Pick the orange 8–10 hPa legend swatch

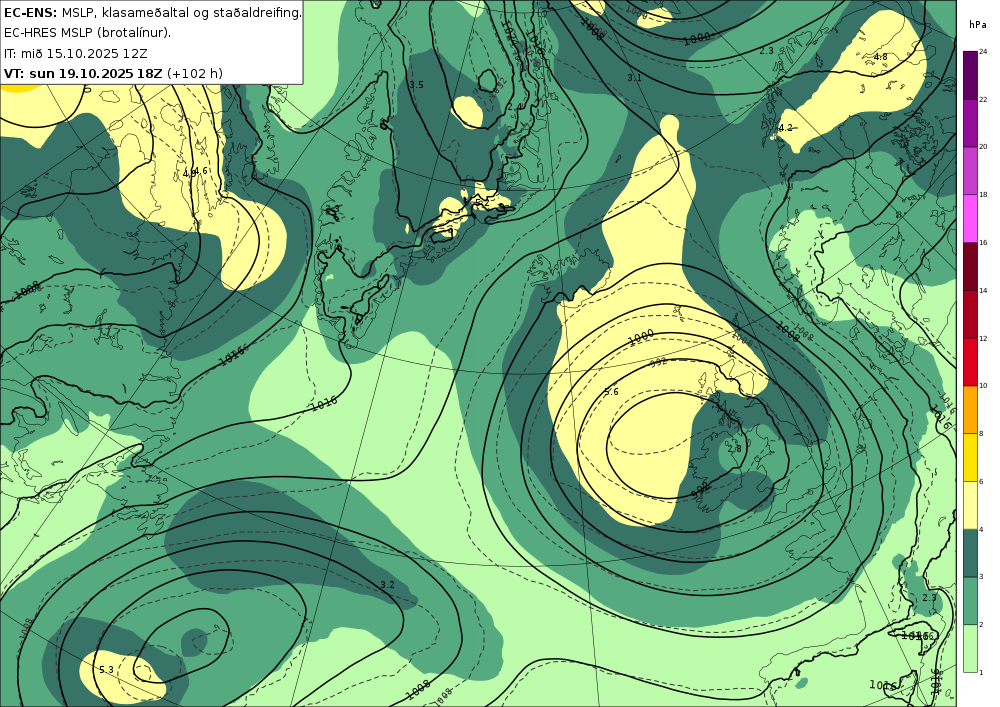[970, 409]
